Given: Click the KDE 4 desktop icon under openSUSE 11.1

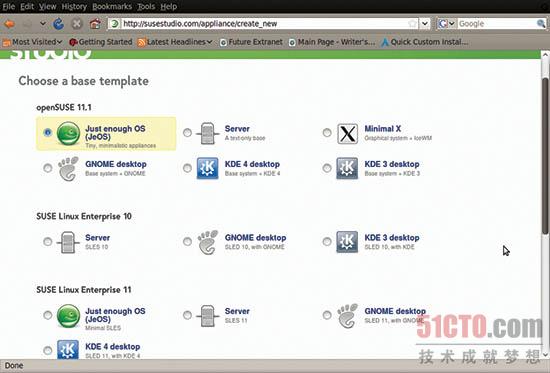Looking at the screenshot, I should pos(207,168).
